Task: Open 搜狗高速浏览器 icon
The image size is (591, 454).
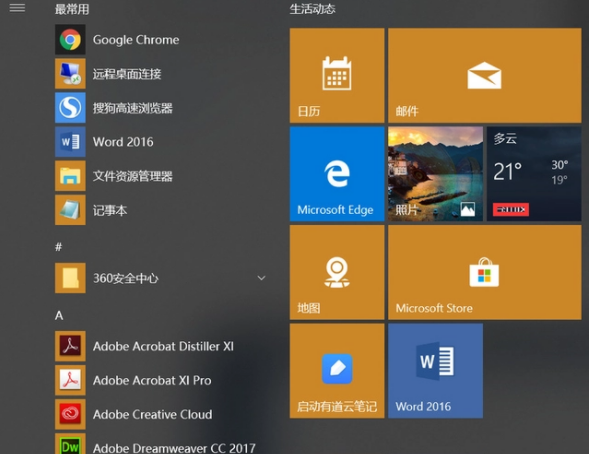Action: click(70, 108)
